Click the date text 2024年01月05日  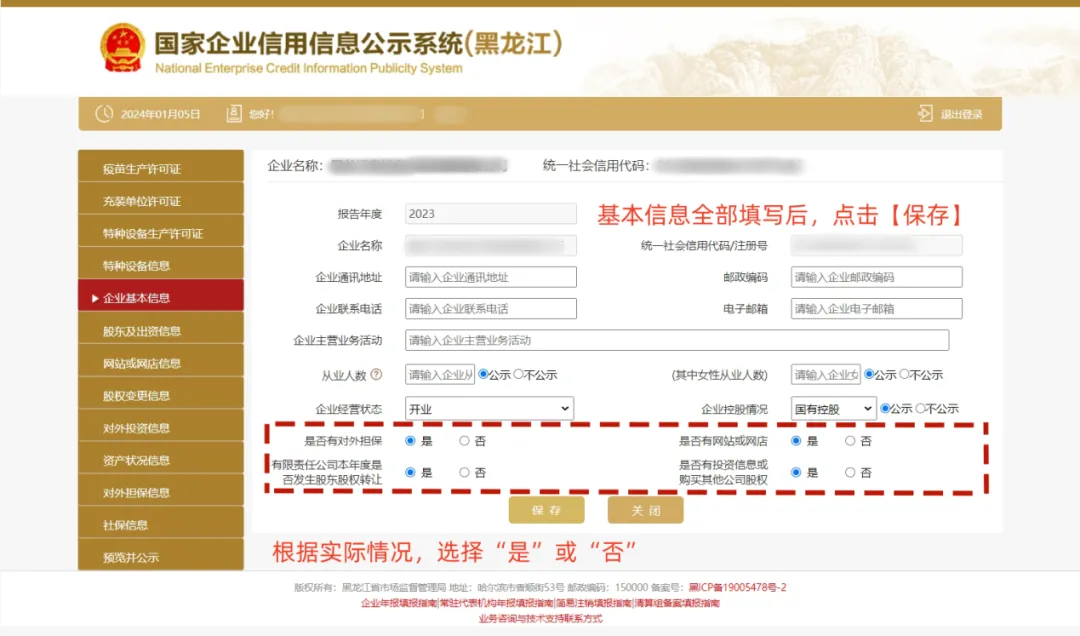[x=160, y=114]
